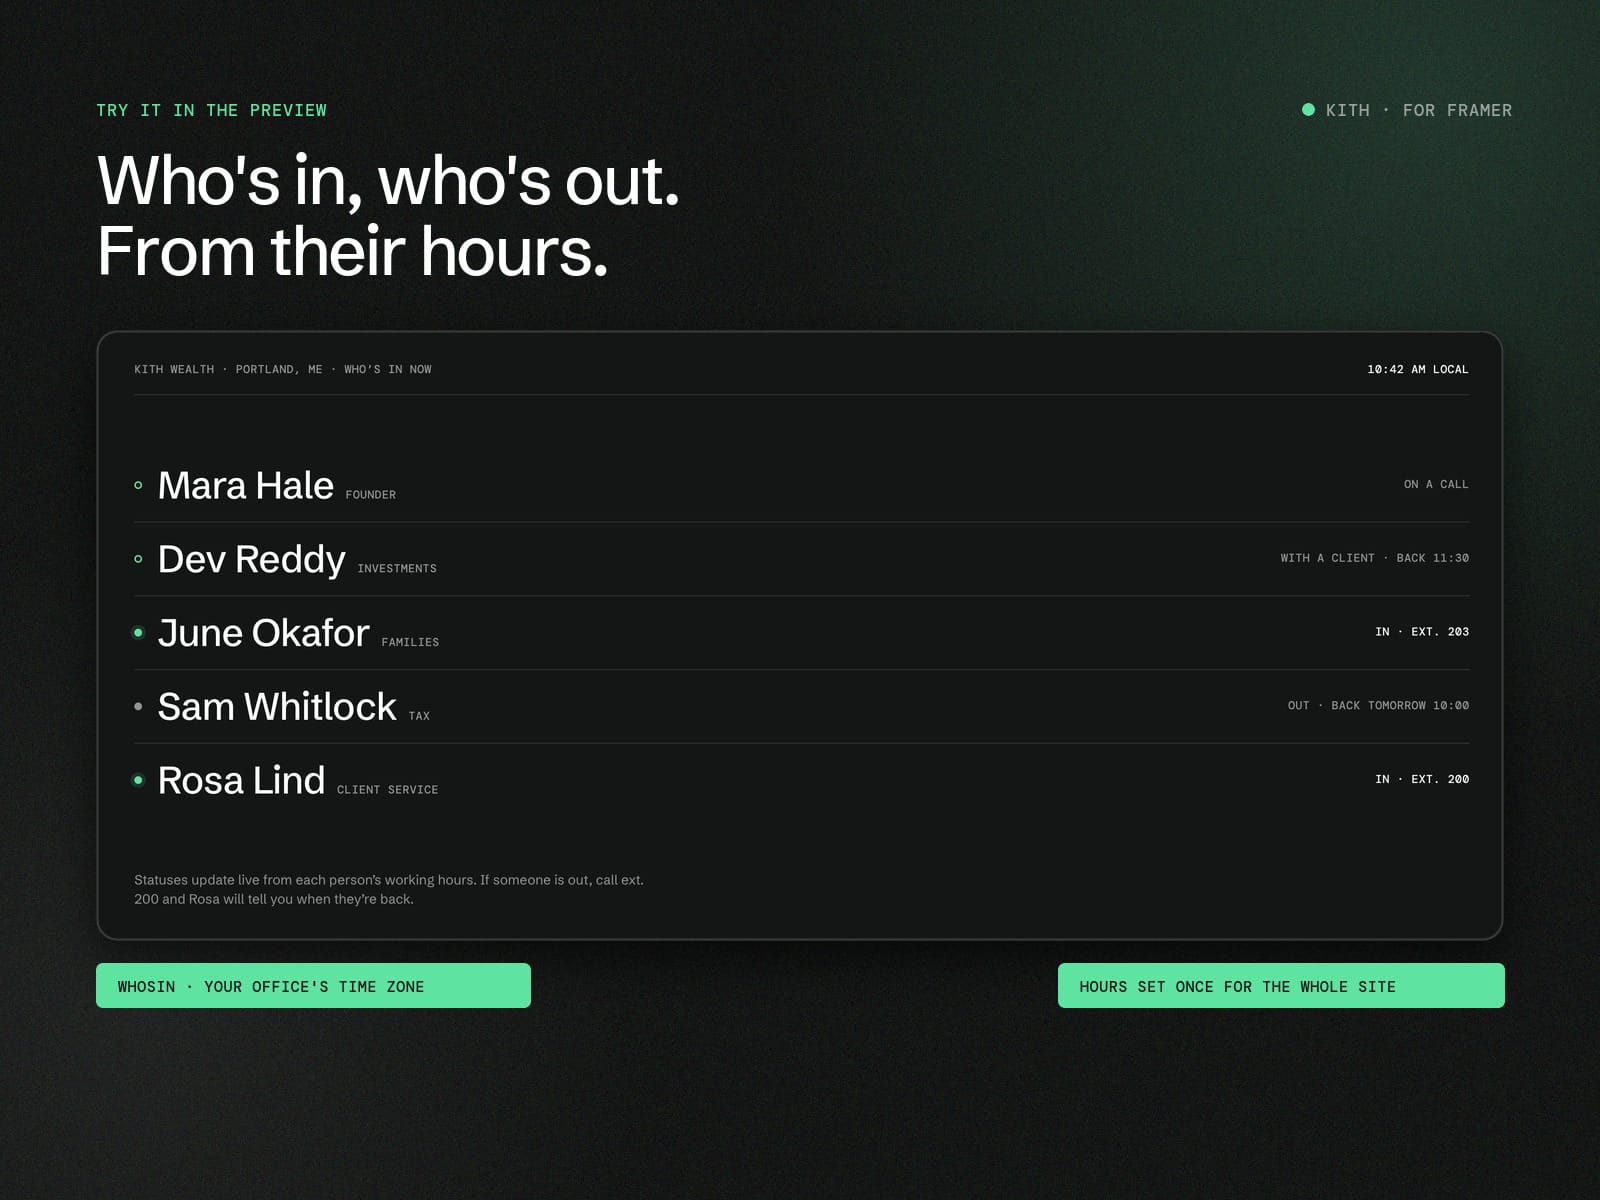Viewport: 1600px width, 1200px height.
Task: Click the WHOSIN · YOUR OFFICE'S TIME ZONE button
Action: [313, 986]
